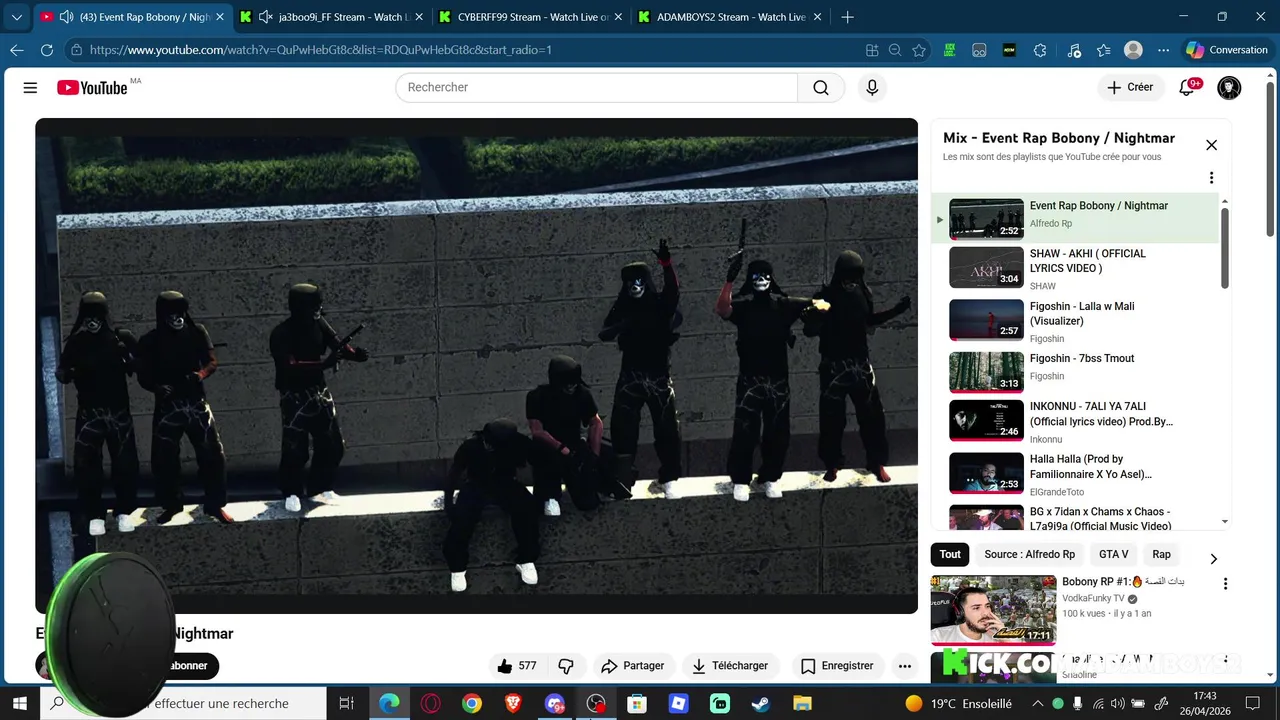
Task: Dislike the video with the thumbs-down icon
Action: 566,666
